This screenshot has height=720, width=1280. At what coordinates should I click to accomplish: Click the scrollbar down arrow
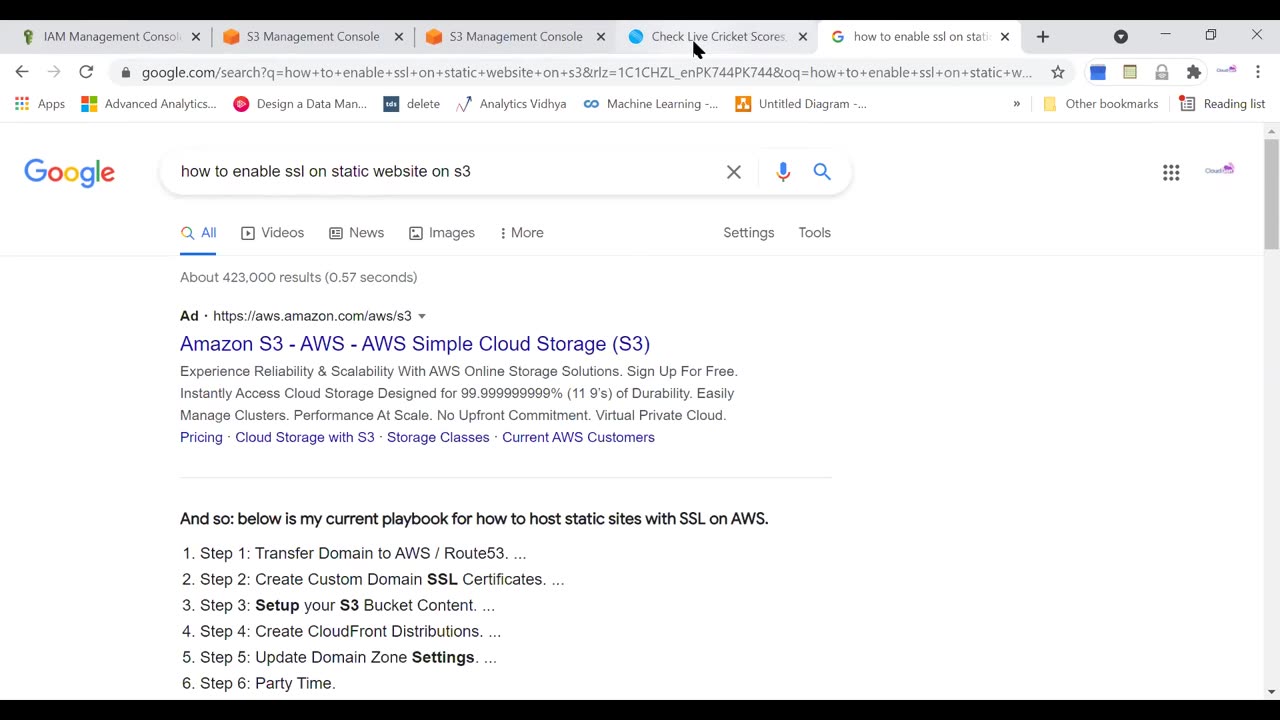(x=1272, y=692)
